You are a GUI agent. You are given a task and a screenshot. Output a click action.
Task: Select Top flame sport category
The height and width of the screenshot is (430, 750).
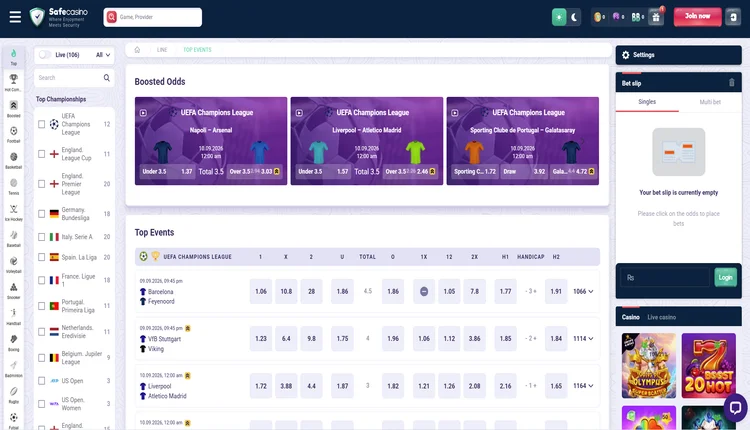[x=13, y=57]
